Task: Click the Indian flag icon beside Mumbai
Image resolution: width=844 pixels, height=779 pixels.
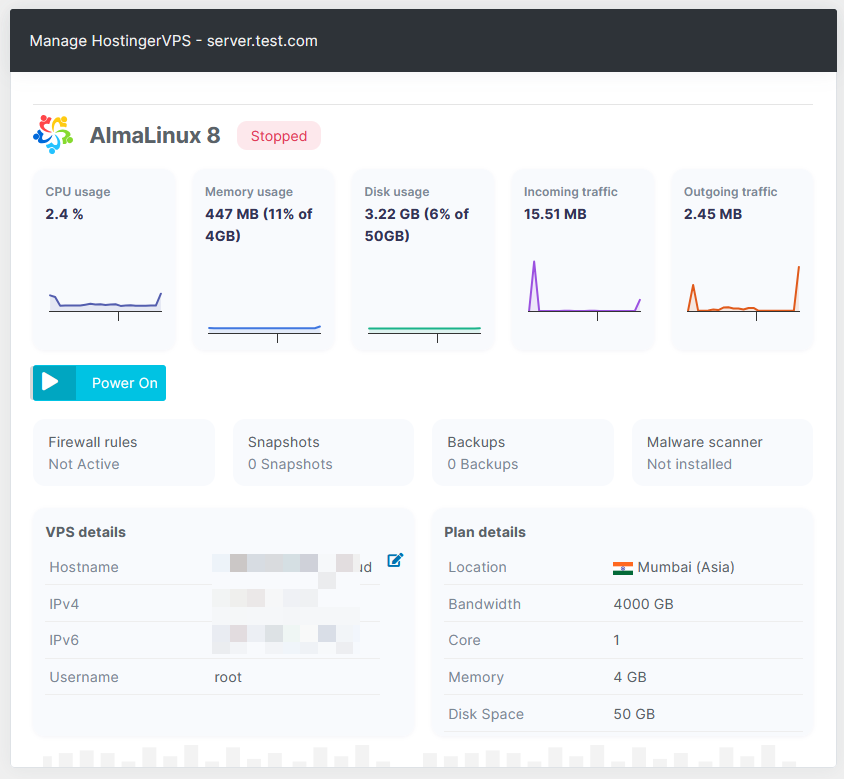Action: [623, 567]
